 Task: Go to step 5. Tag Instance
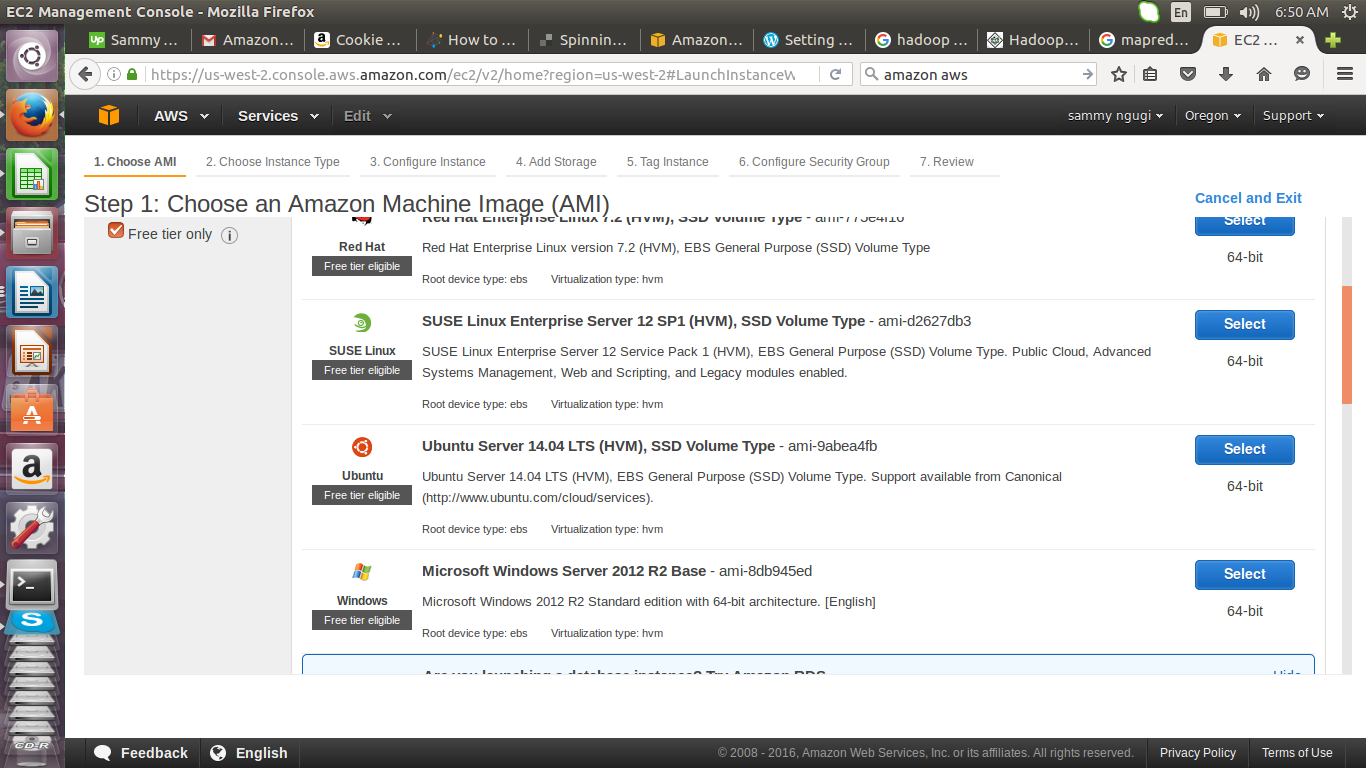668,162
